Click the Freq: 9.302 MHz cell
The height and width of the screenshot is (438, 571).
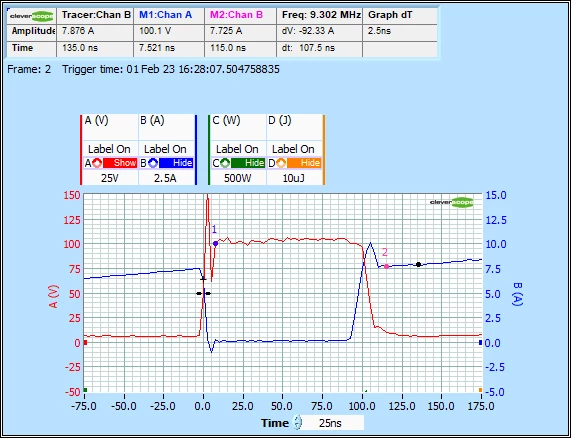[320, 16]
